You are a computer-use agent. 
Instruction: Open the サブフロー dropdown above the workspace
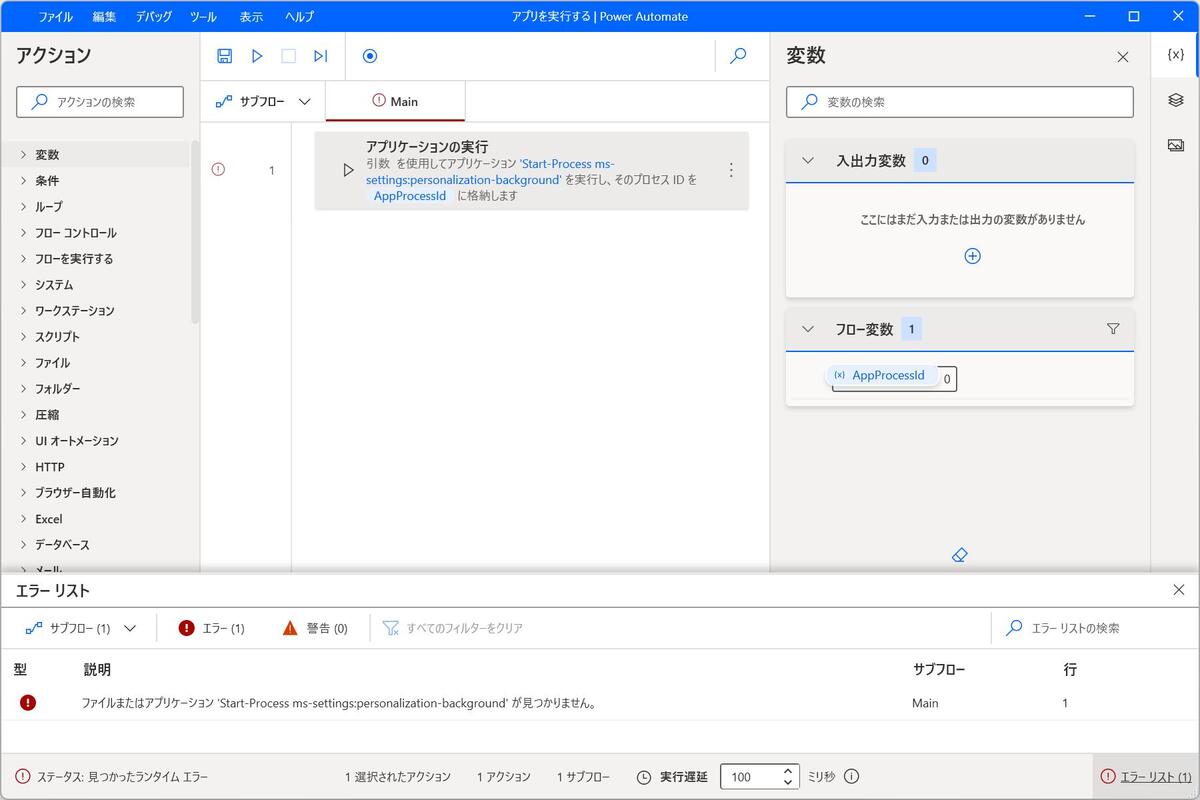[x=263, y=101]
